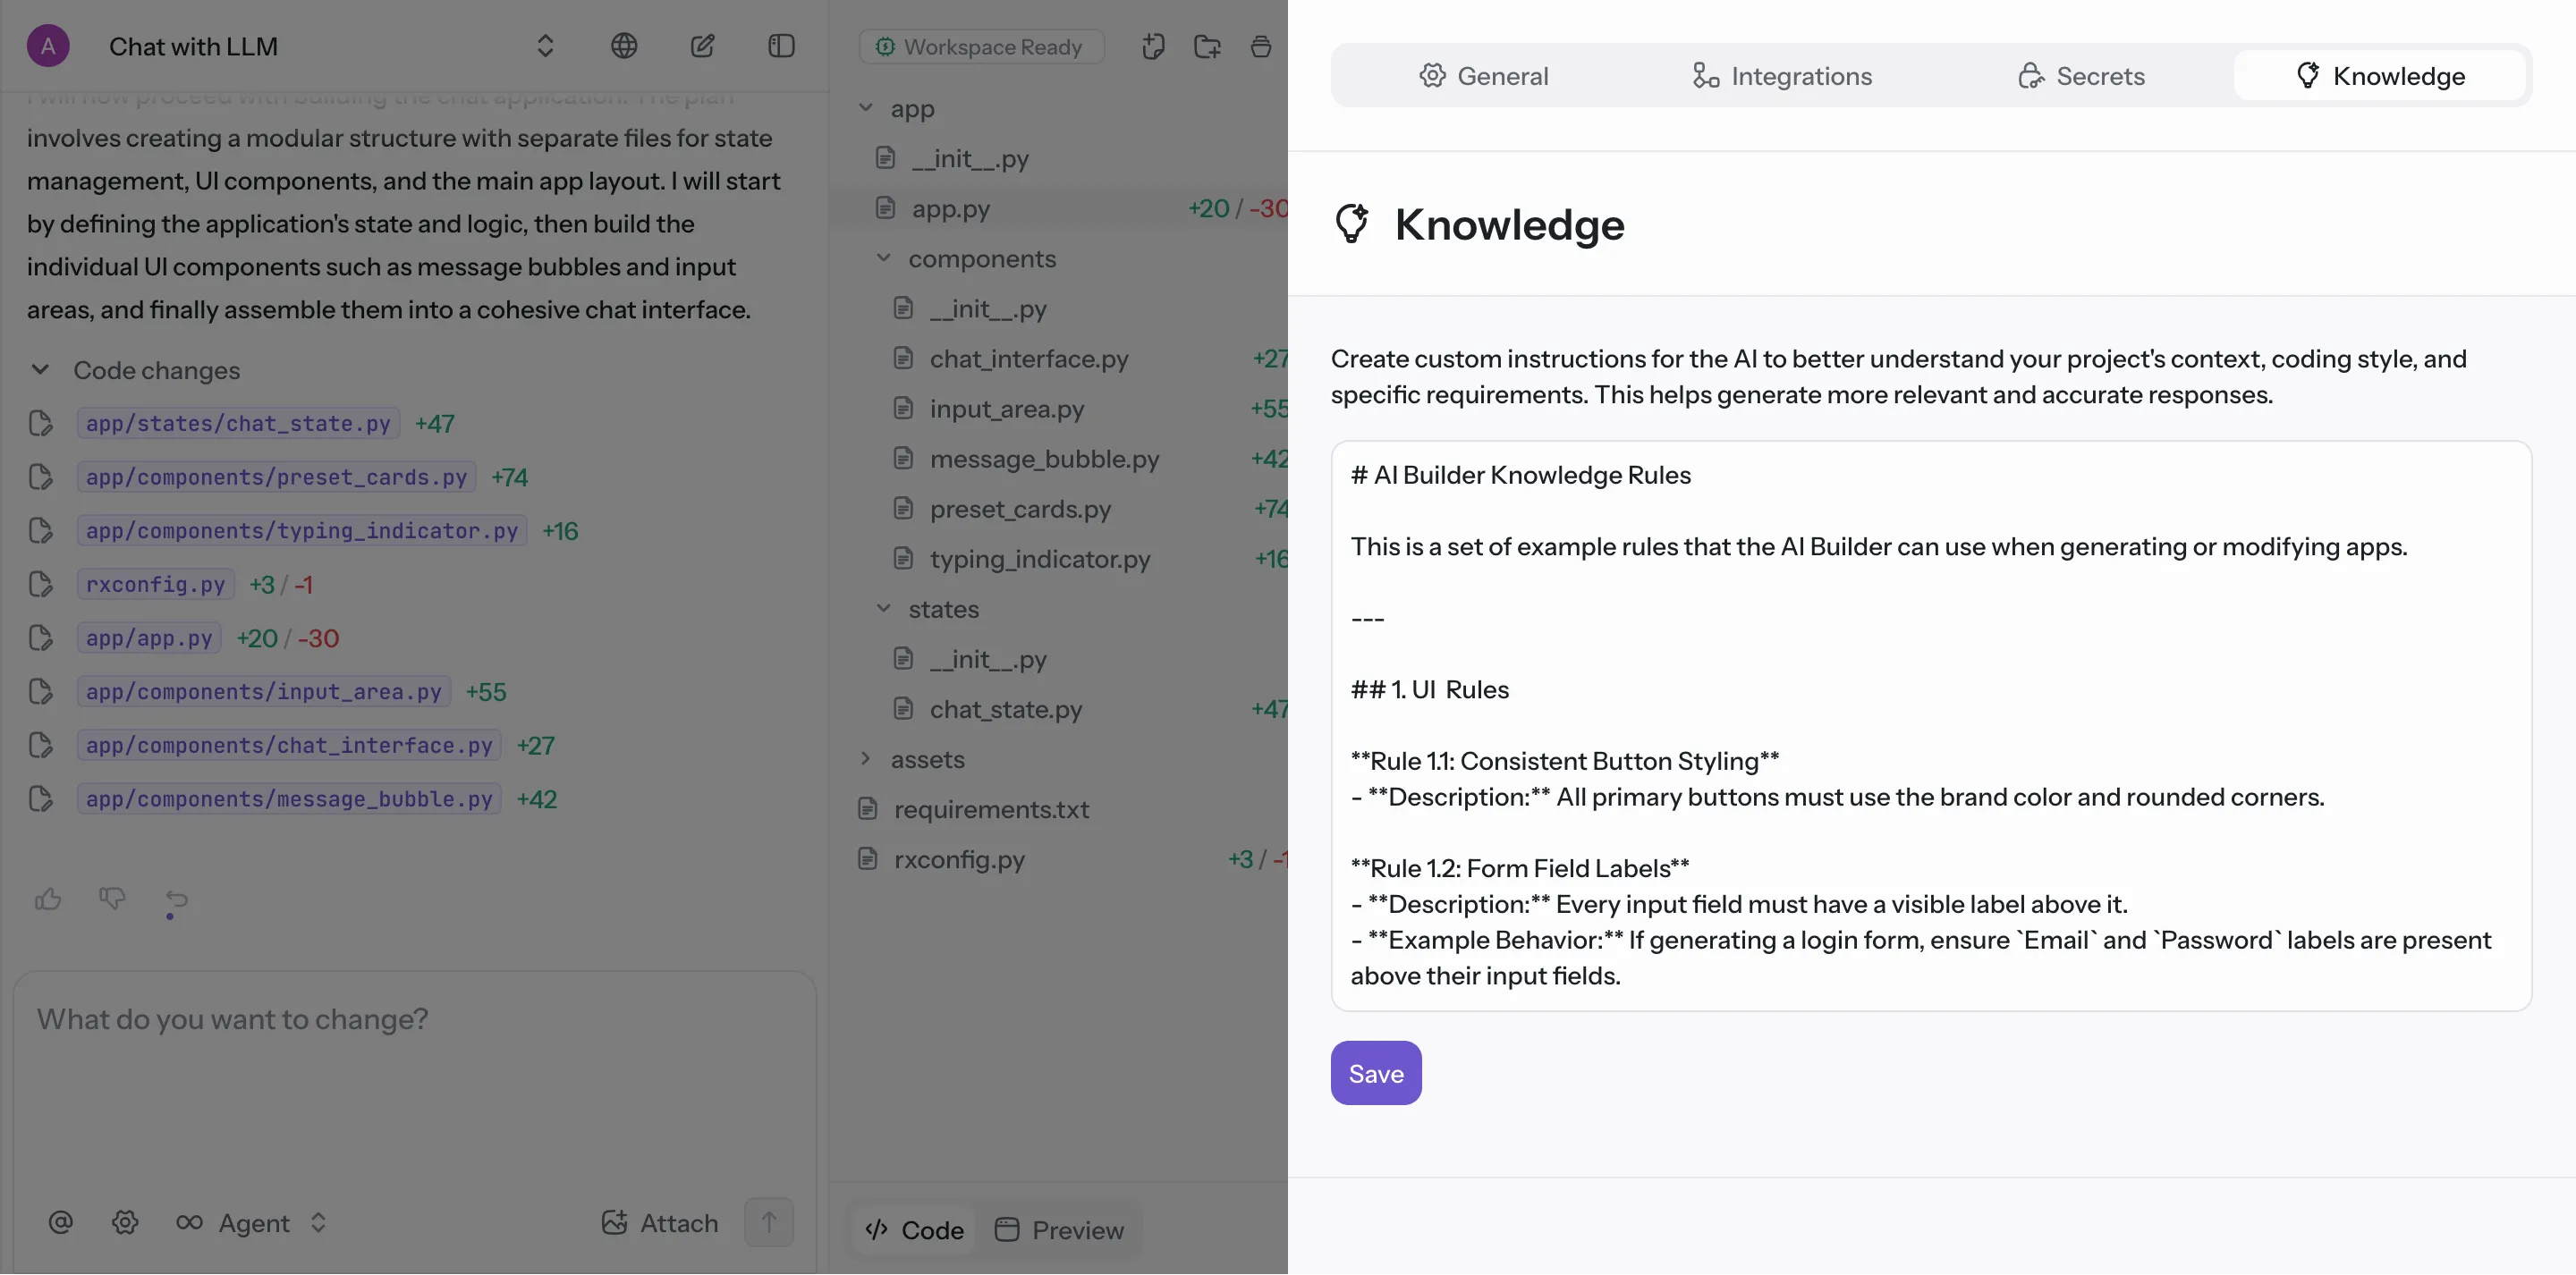Click the new chat edit icon
2576x1275 pixels.
[703, 46]
